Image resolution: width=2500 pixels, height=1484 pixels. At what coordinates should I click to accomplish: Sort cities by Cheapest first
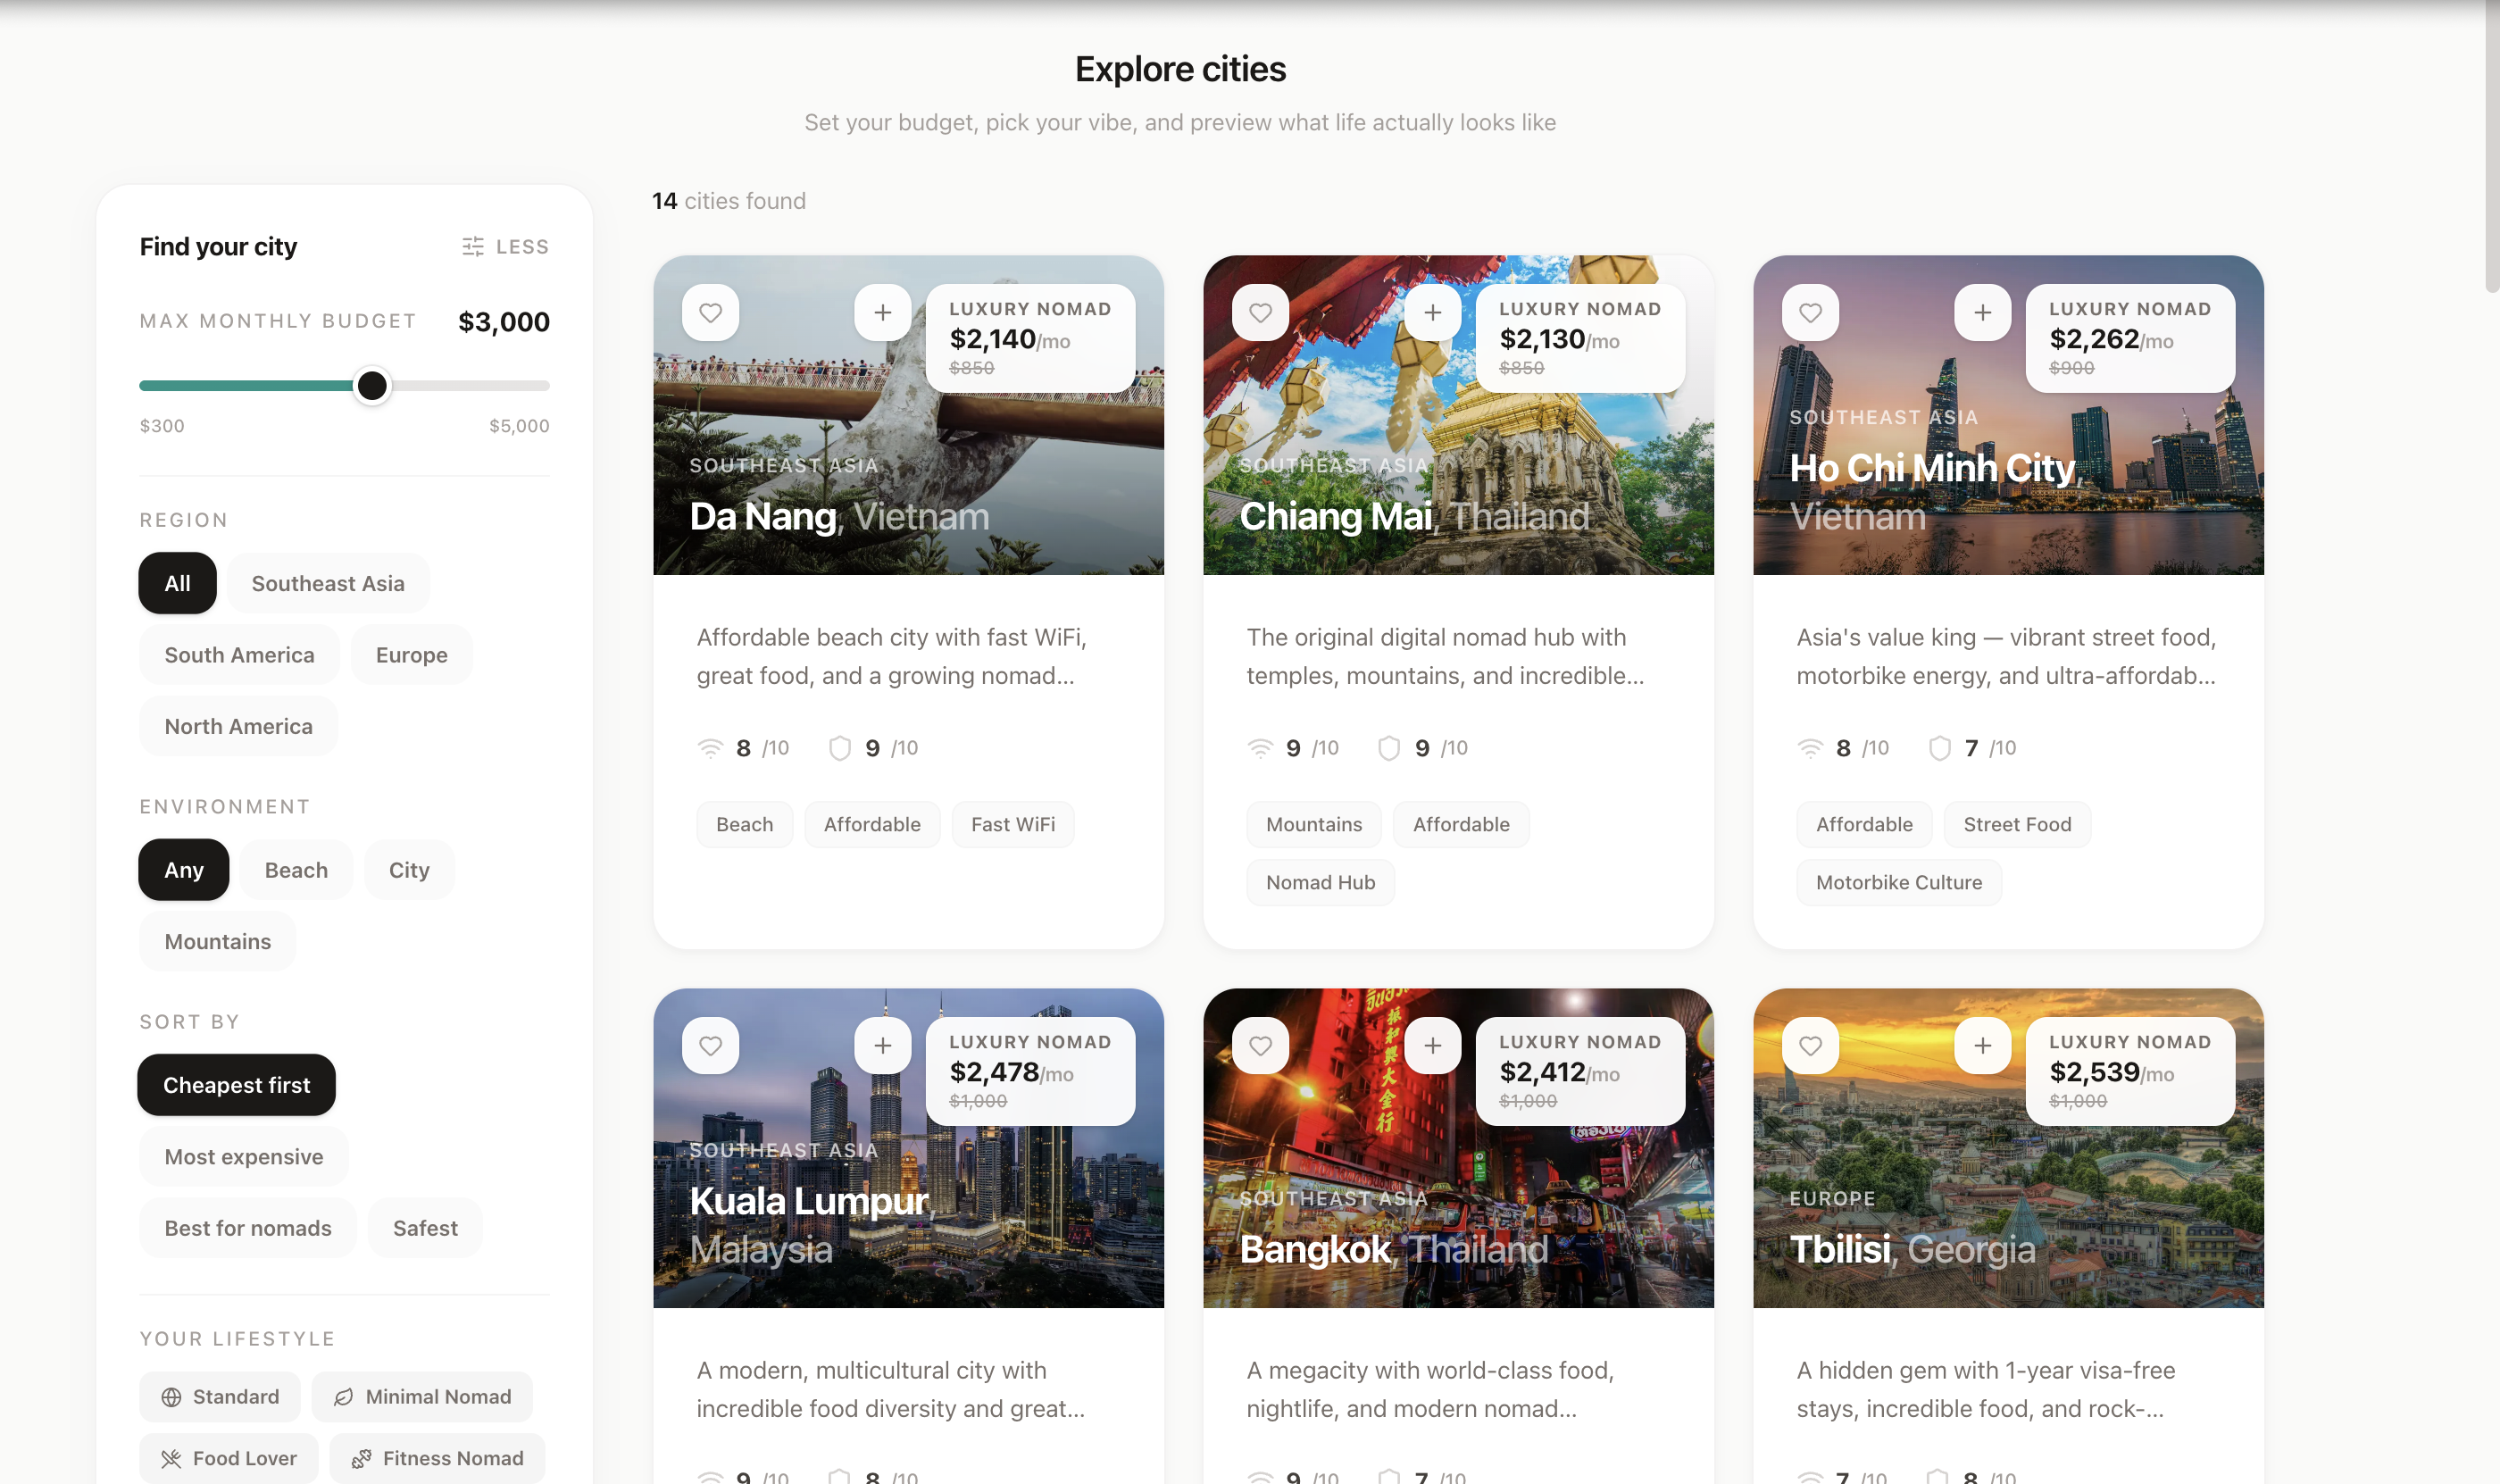pos(236,1085)
